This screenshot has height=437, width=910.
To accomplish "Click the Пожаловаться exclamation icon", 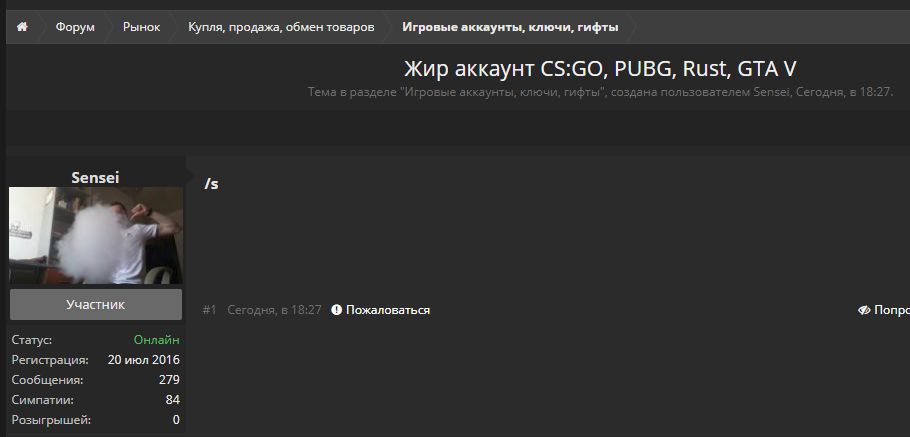I will pos(336,310).
